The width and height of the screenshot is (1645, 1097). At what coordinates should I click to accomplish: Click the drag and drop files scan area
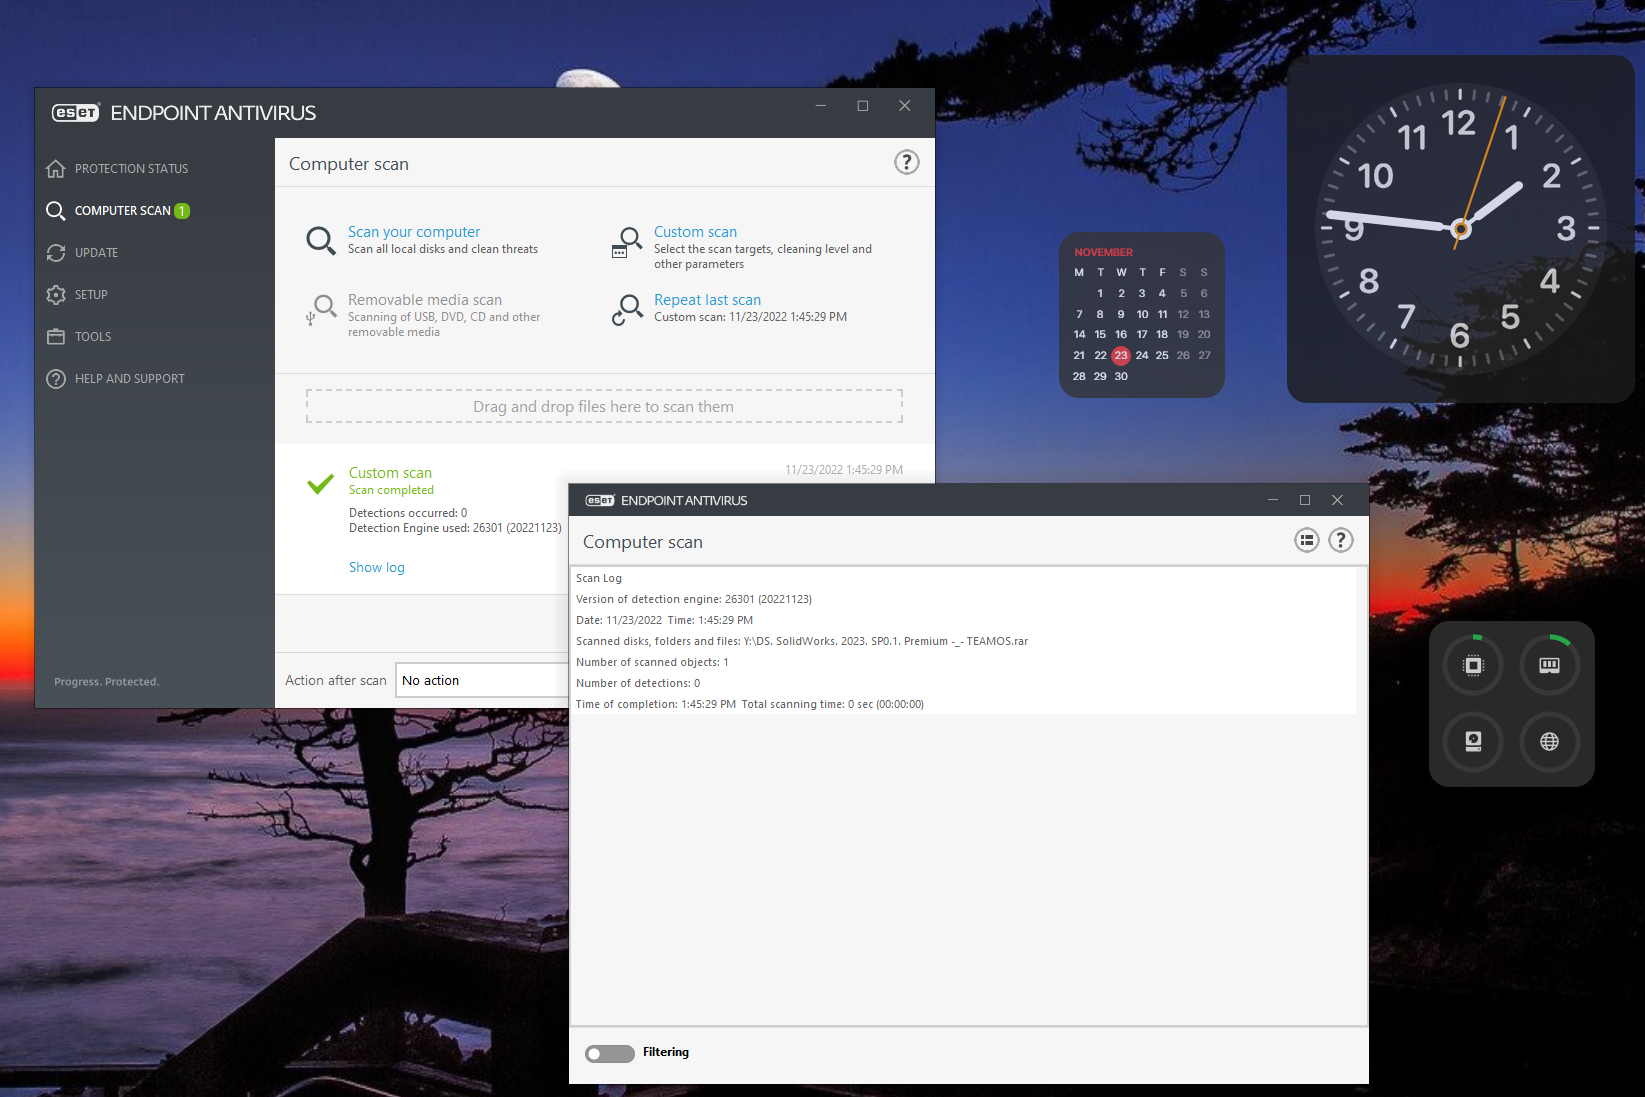[x=604, y=407]
